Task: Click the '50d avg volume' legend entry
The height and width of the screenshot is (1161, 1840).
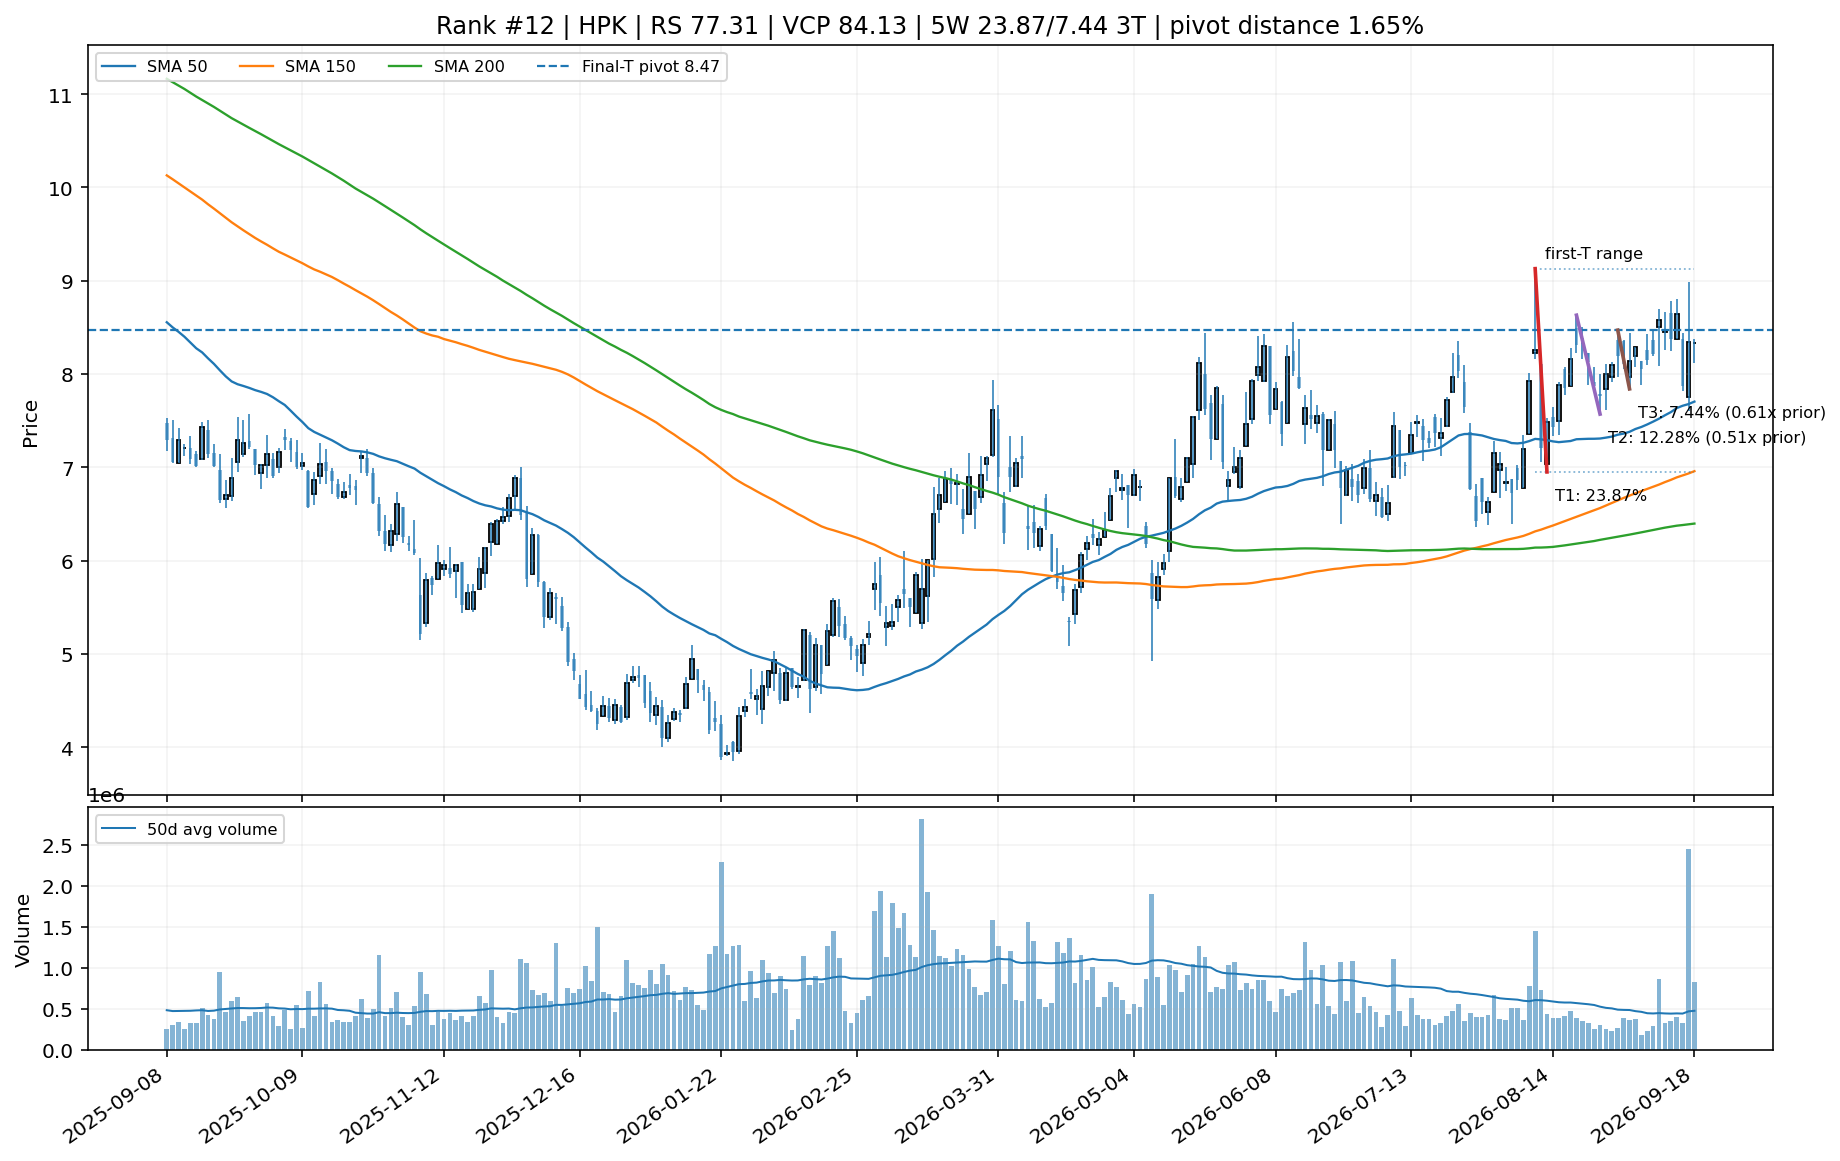Action: [x=190, y=829]
